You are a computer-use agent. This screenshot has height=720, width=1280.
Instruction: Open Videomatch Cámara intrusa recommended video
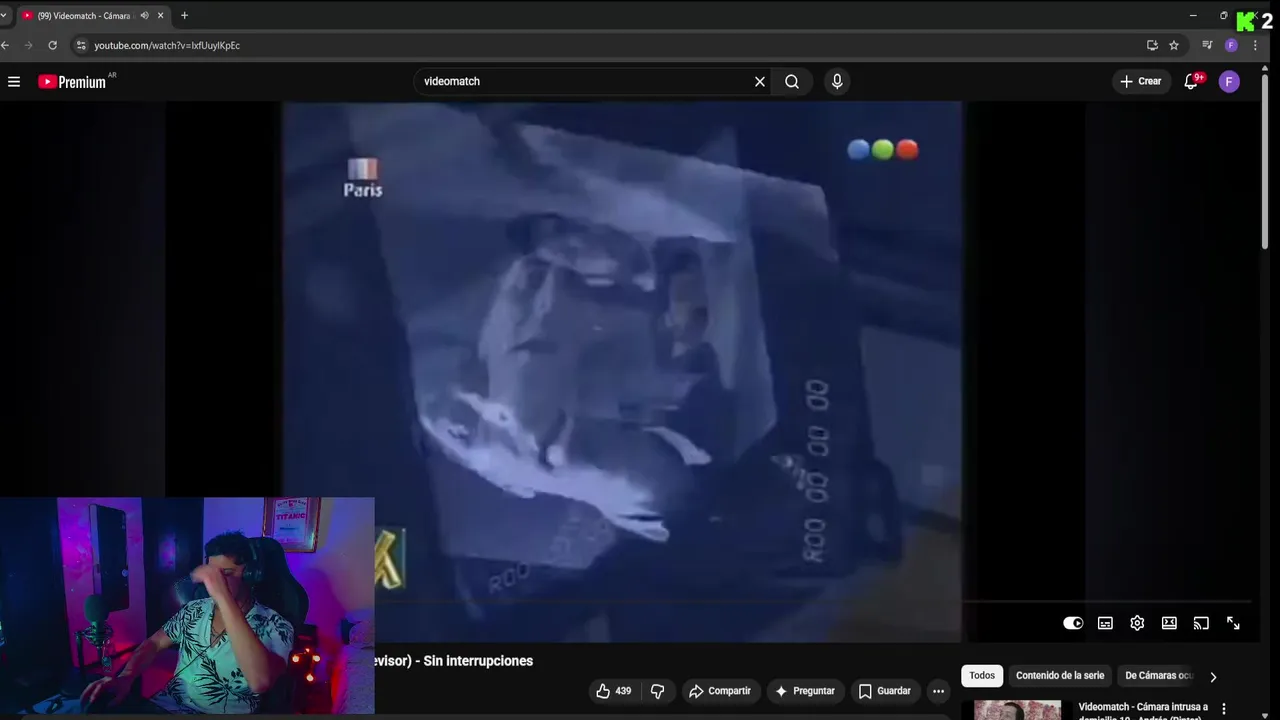(1143, 710)
